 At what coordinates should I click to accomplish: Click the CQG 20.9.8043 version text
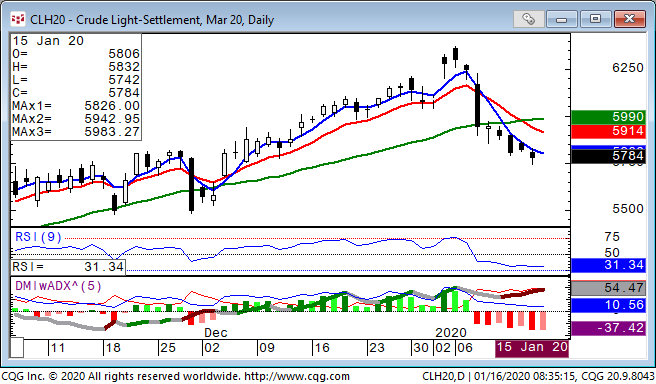[x=618, y=376]
